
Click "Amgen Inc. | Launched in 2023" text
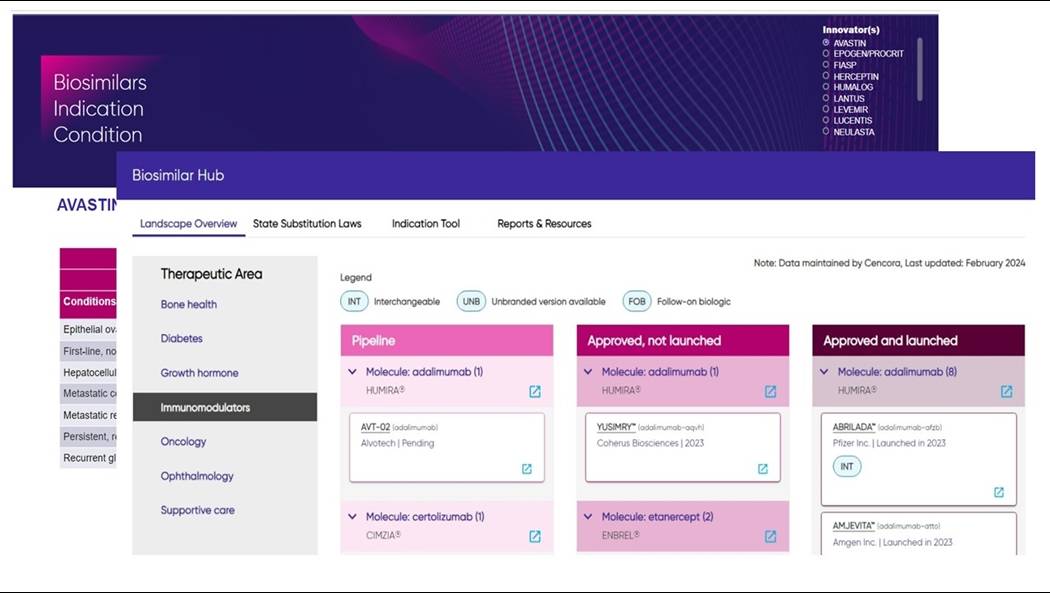click(x=893, y=543)
